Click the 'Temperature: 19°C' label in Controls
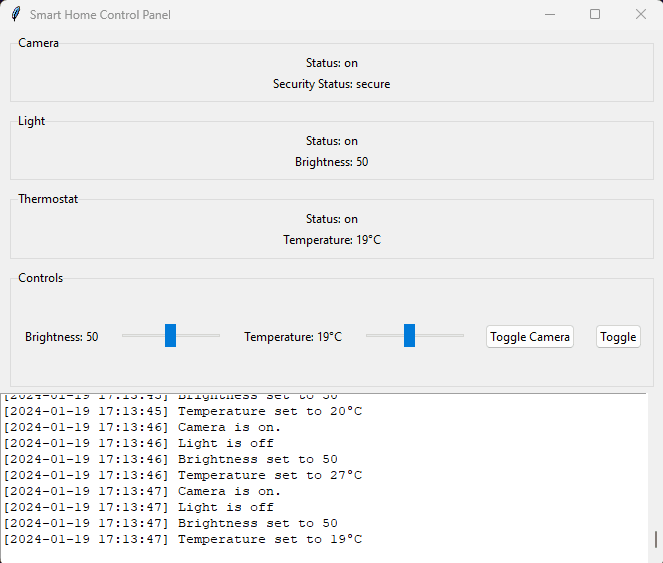Image resolution: width=663 pixels, height=563 pixels. 293,337
